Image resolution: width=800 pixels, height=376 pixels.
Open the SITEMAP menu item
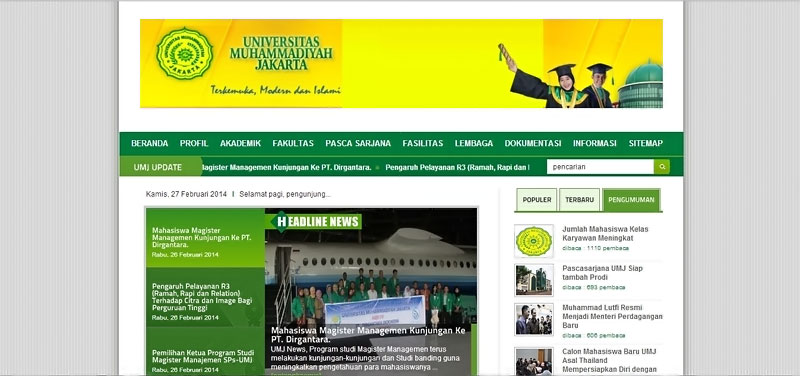pos(645,143)
